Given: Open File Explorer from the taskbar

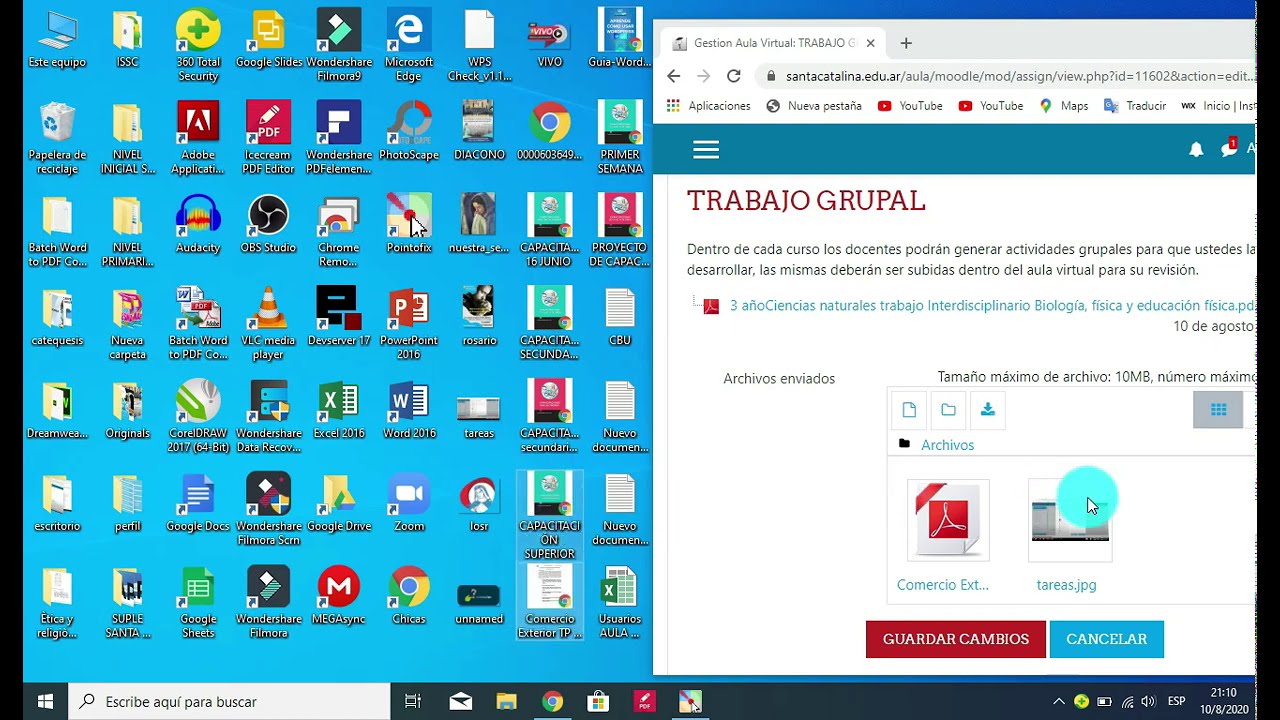Looking at the screenshot, I should (x=506, y=702).
